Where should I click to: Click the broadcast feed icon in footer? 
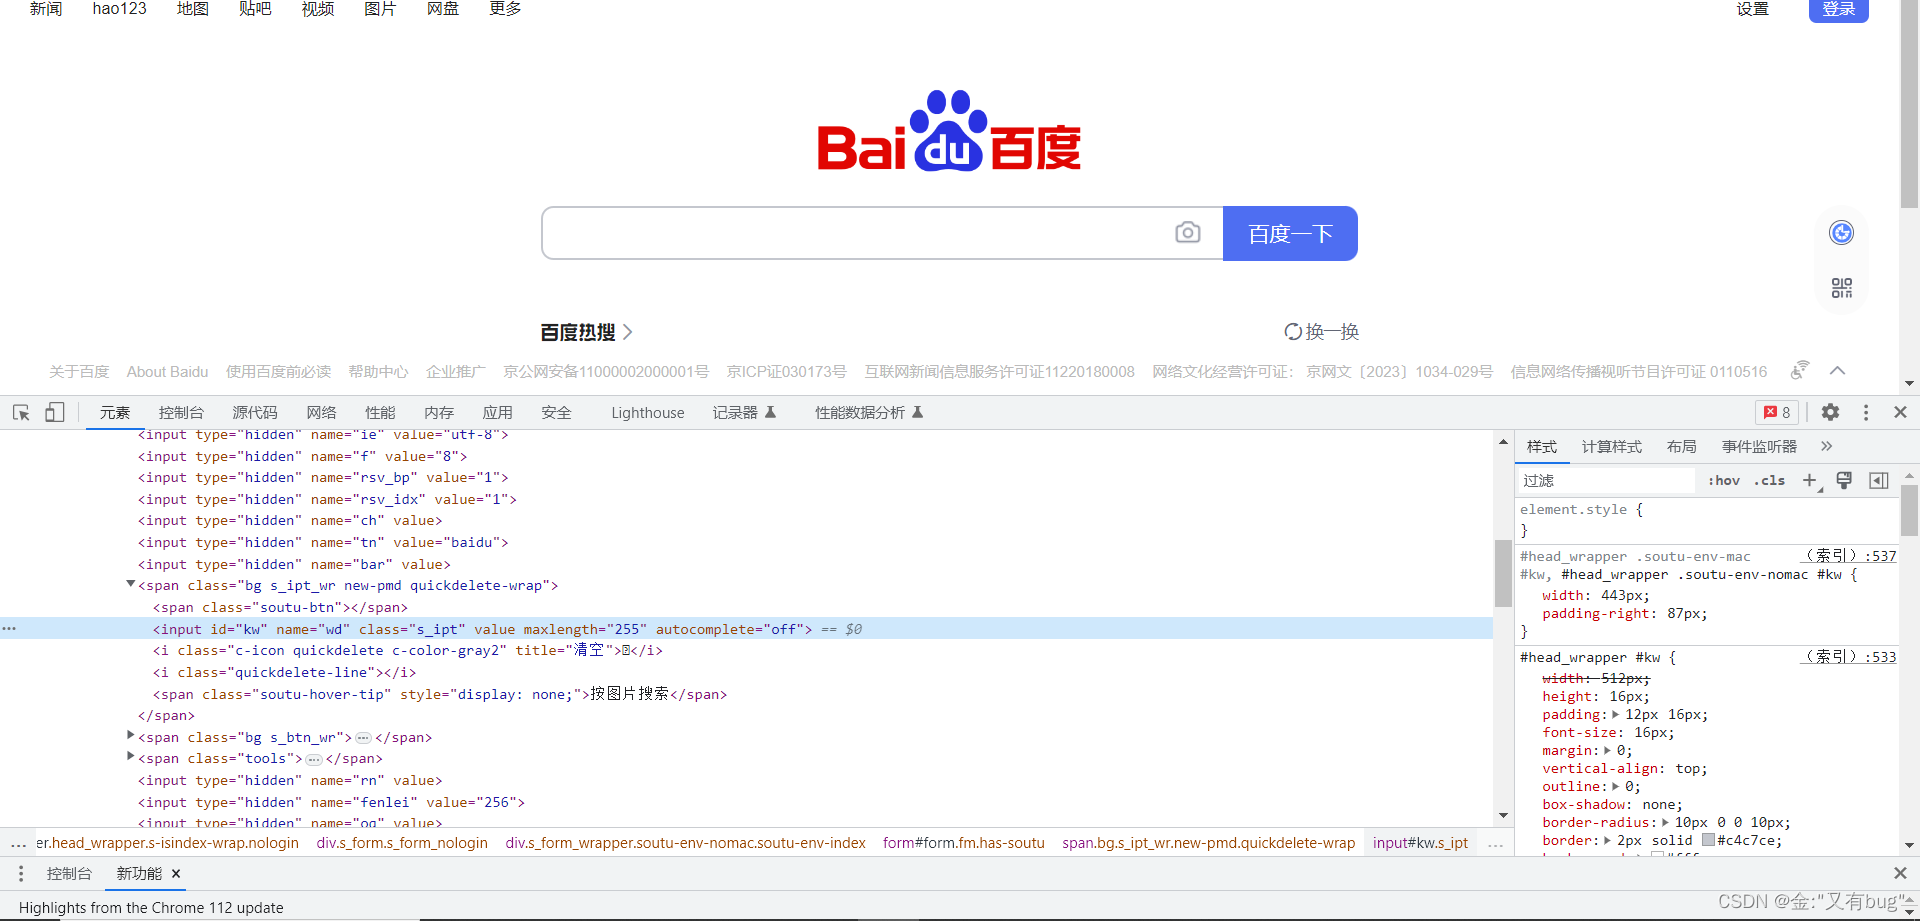1799,370
